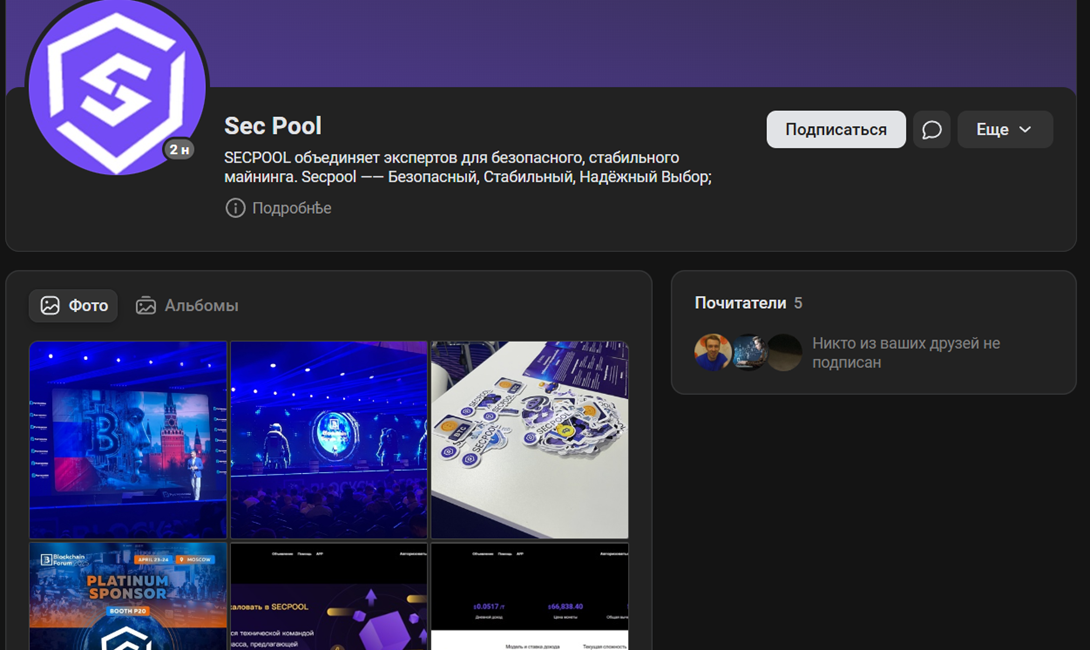Viewport: 1090px width, 650px height.
Task: Click the 2 н status badge
Action: pos(179,150)
